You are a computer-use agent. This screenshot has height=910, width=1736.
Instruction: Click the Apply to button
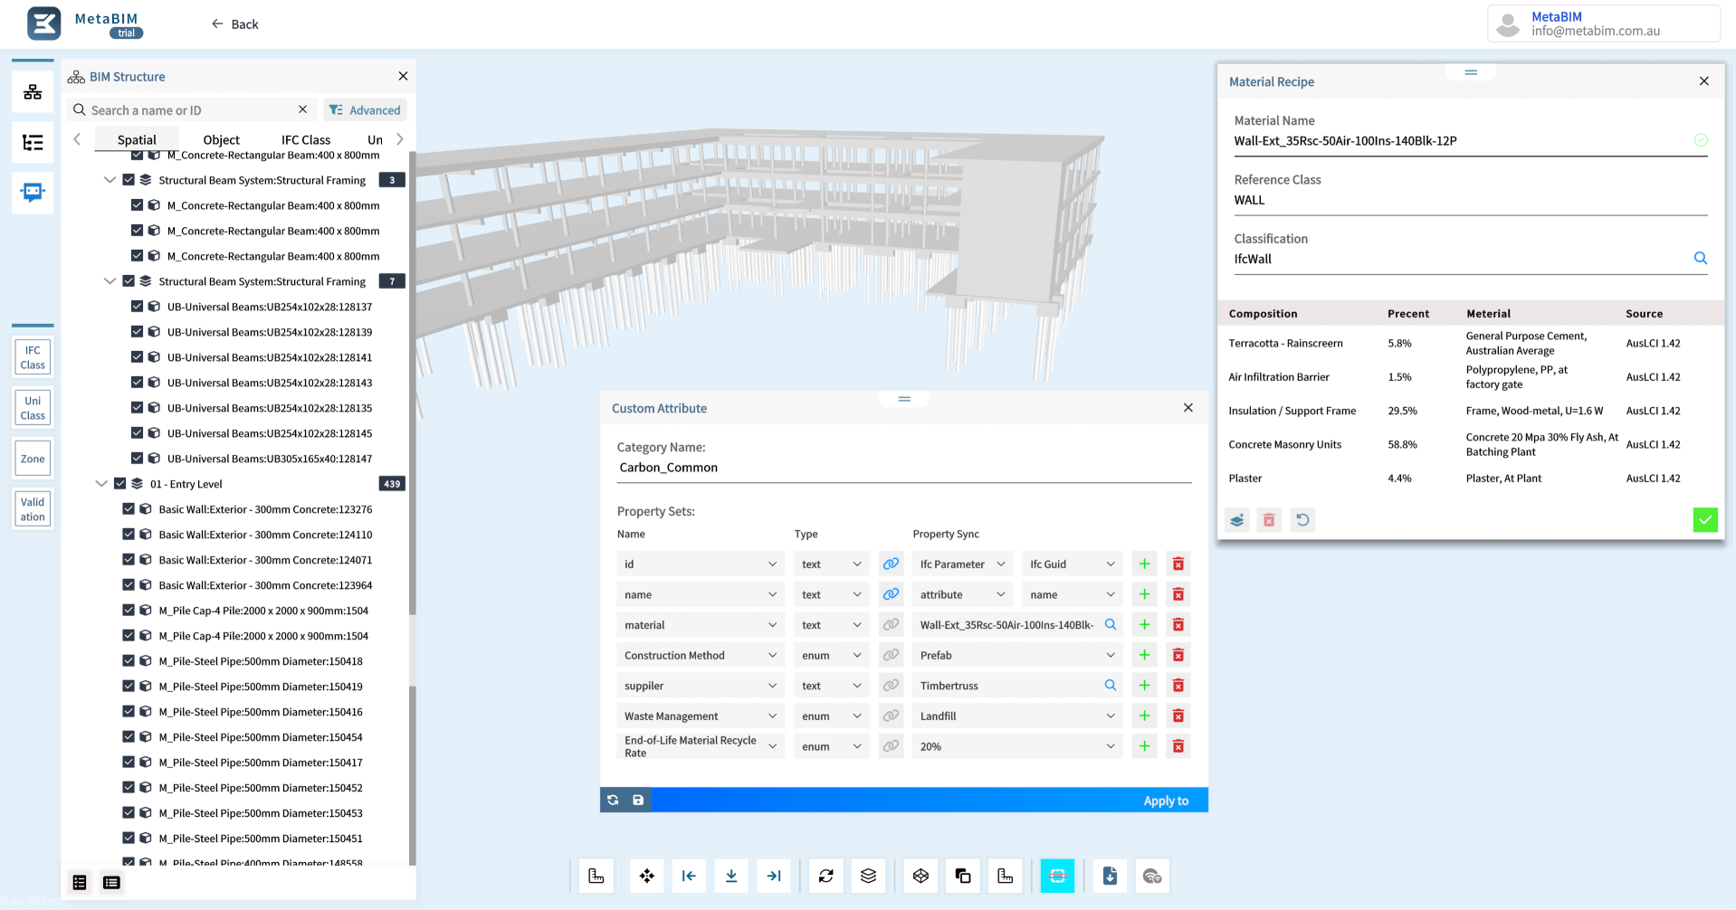coord(1165,801)
